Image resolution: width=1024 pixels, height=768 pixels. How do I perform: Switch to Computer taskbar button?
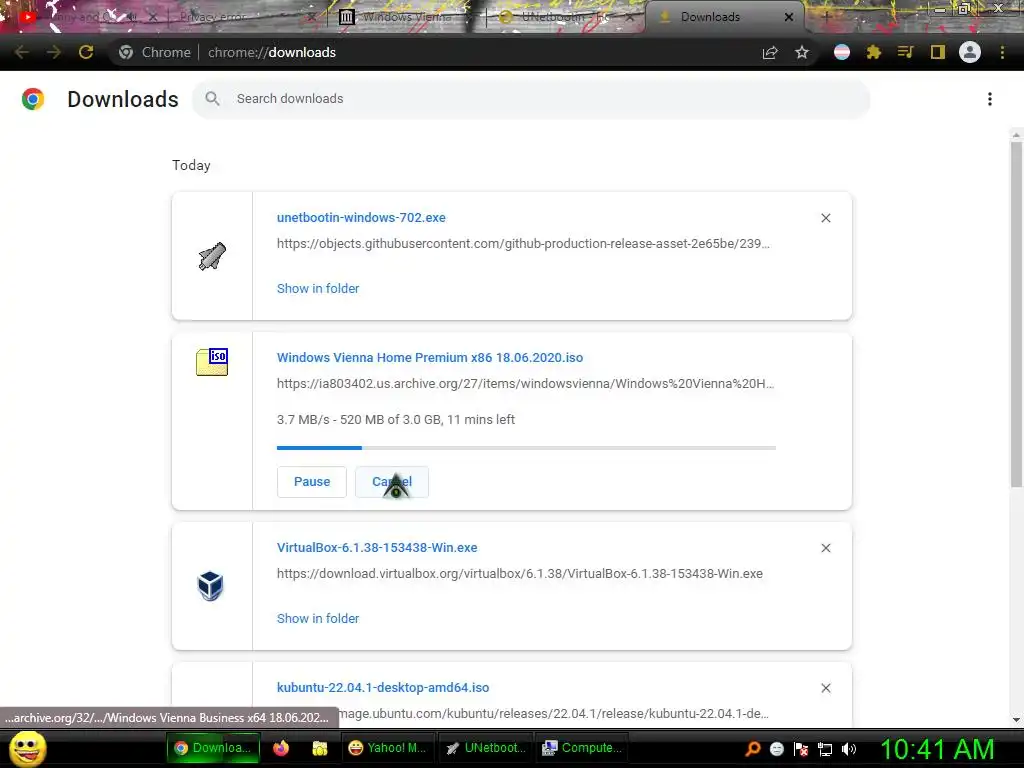point(583,748)
